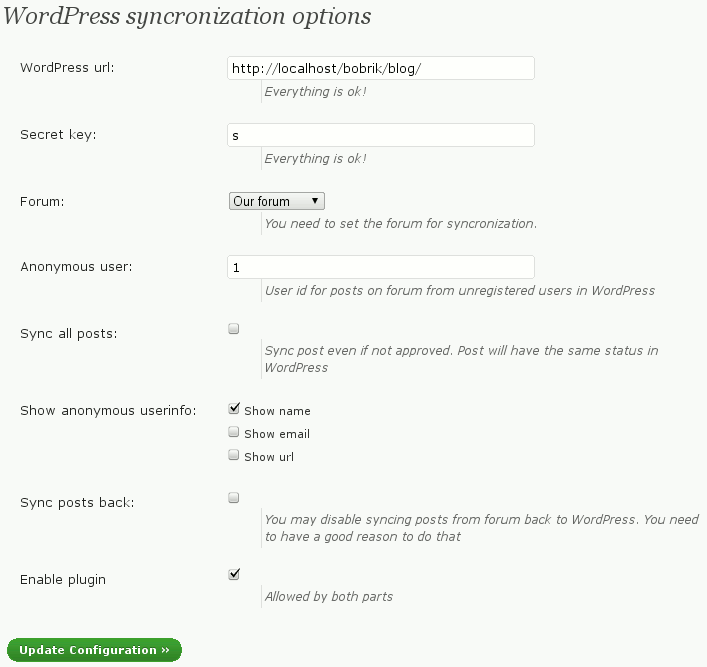The height and width of the screenshot is (667, 707).
Task: Select the Anonymous user: label text
Action: pos(76,267)
